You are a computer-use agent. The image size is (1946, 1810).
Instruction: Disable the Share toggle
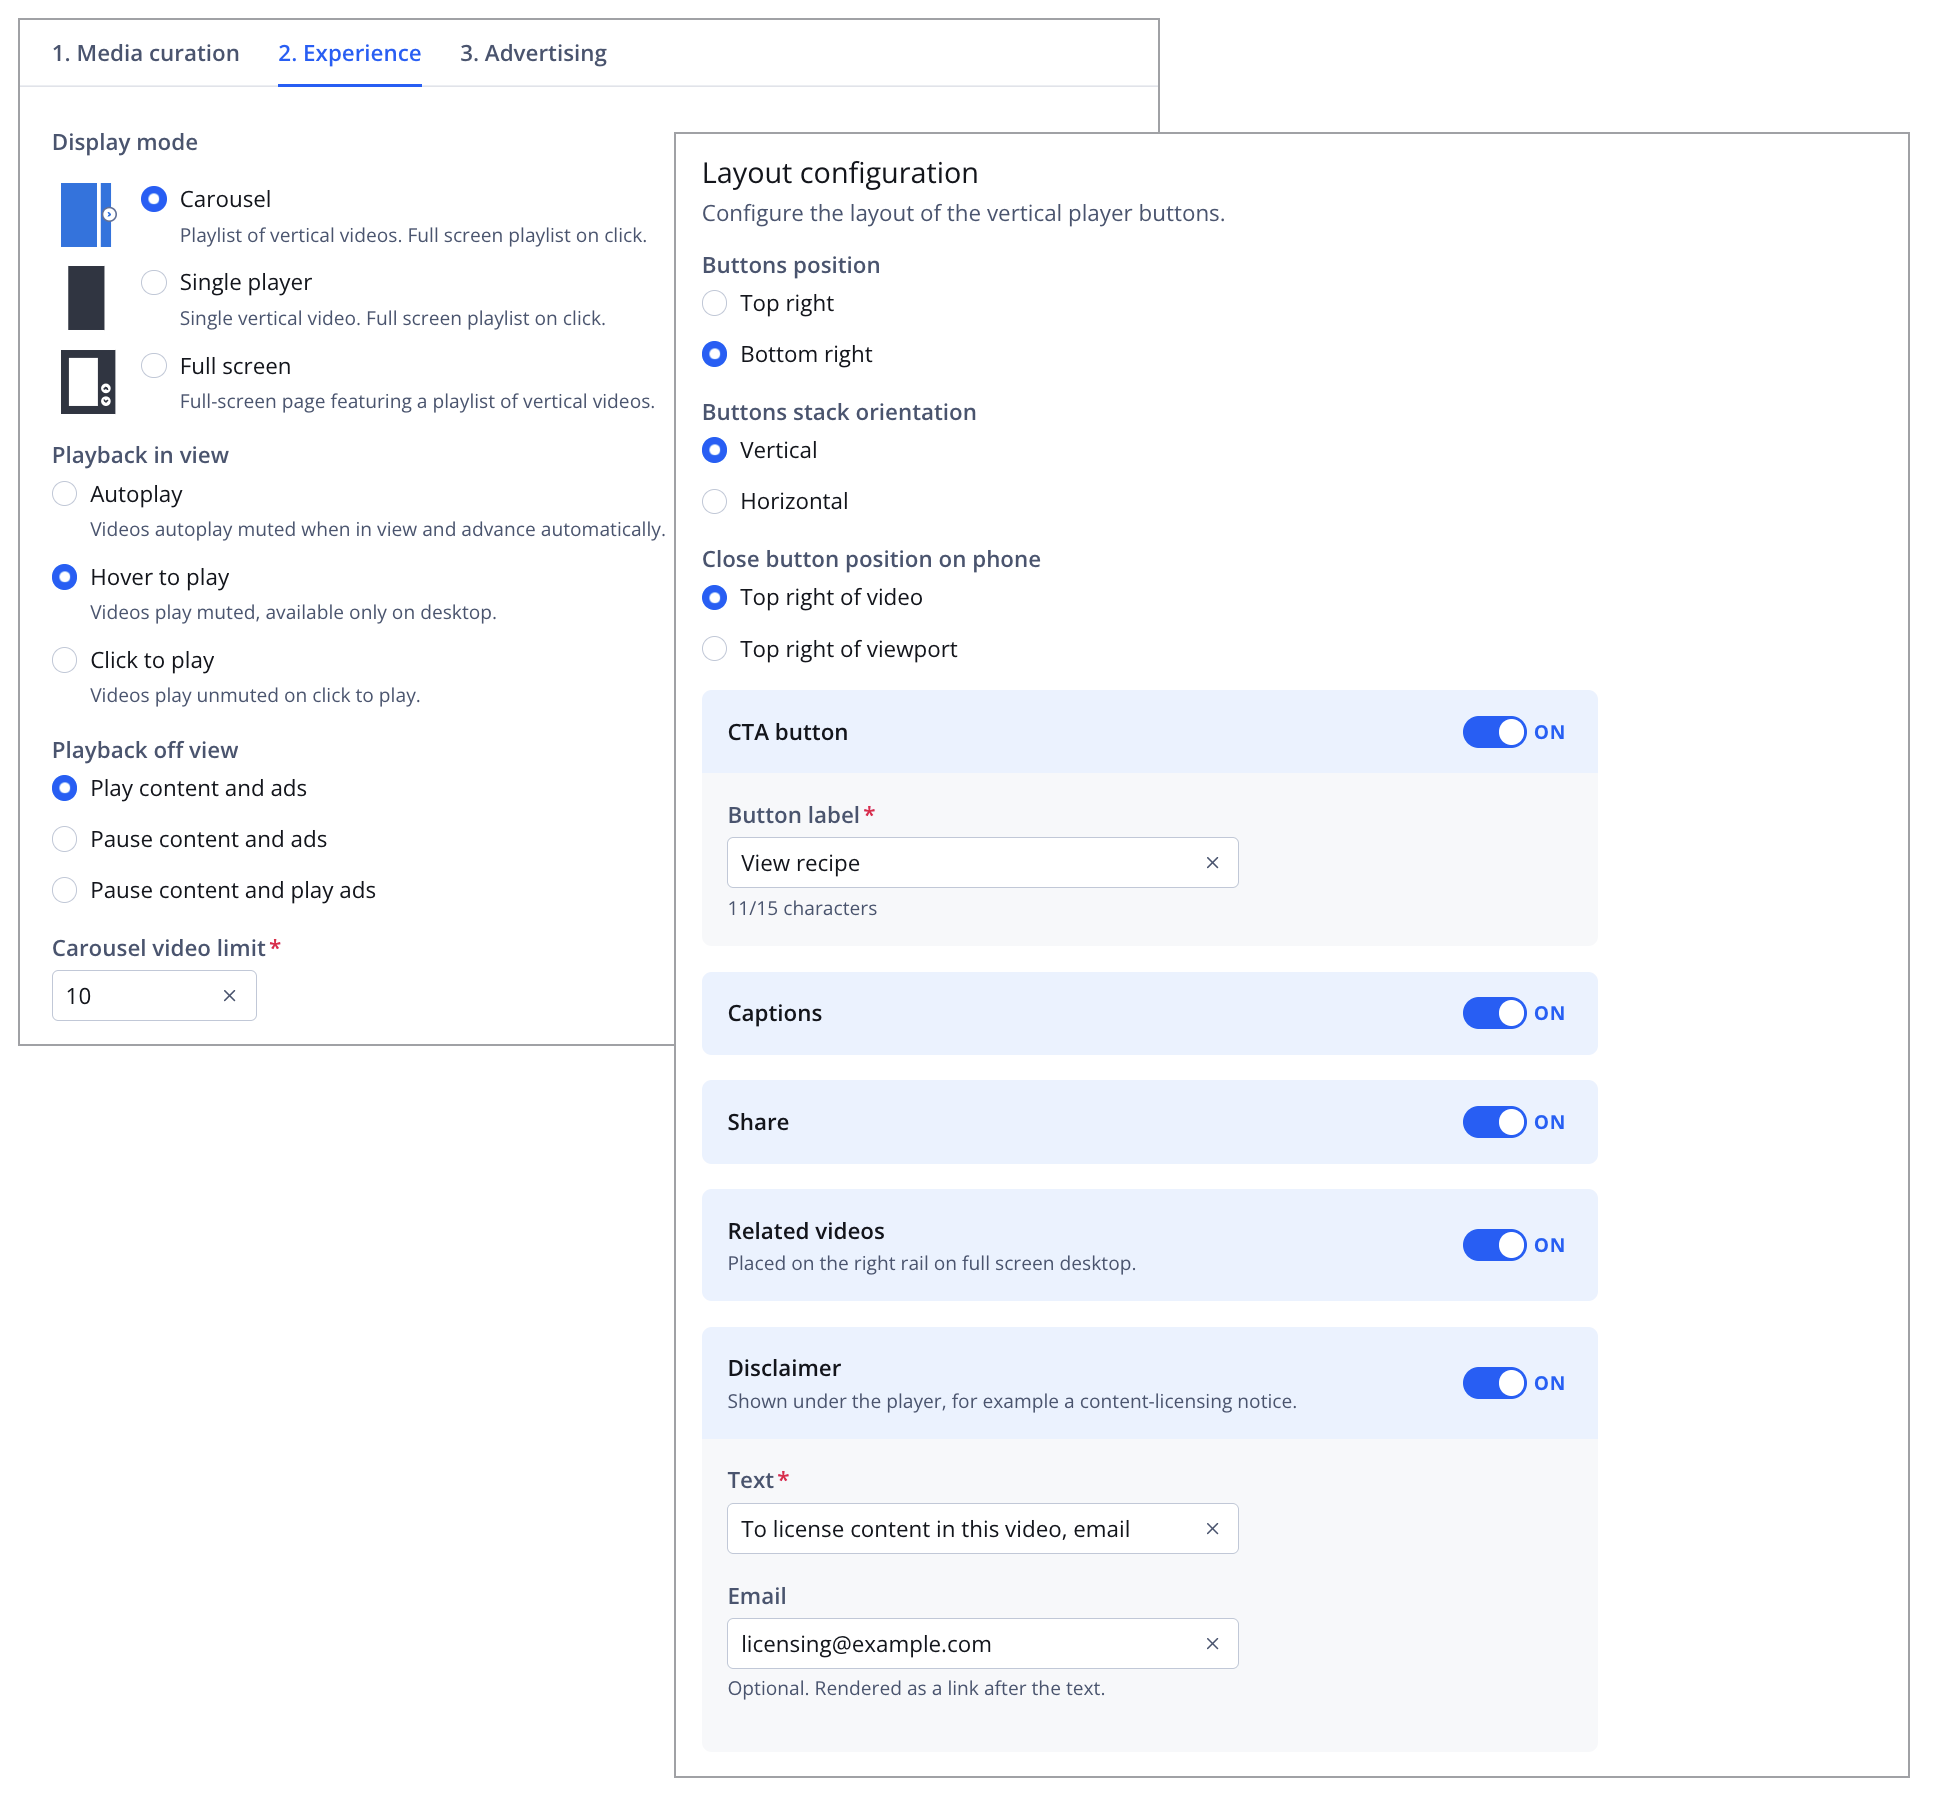1495,1122
